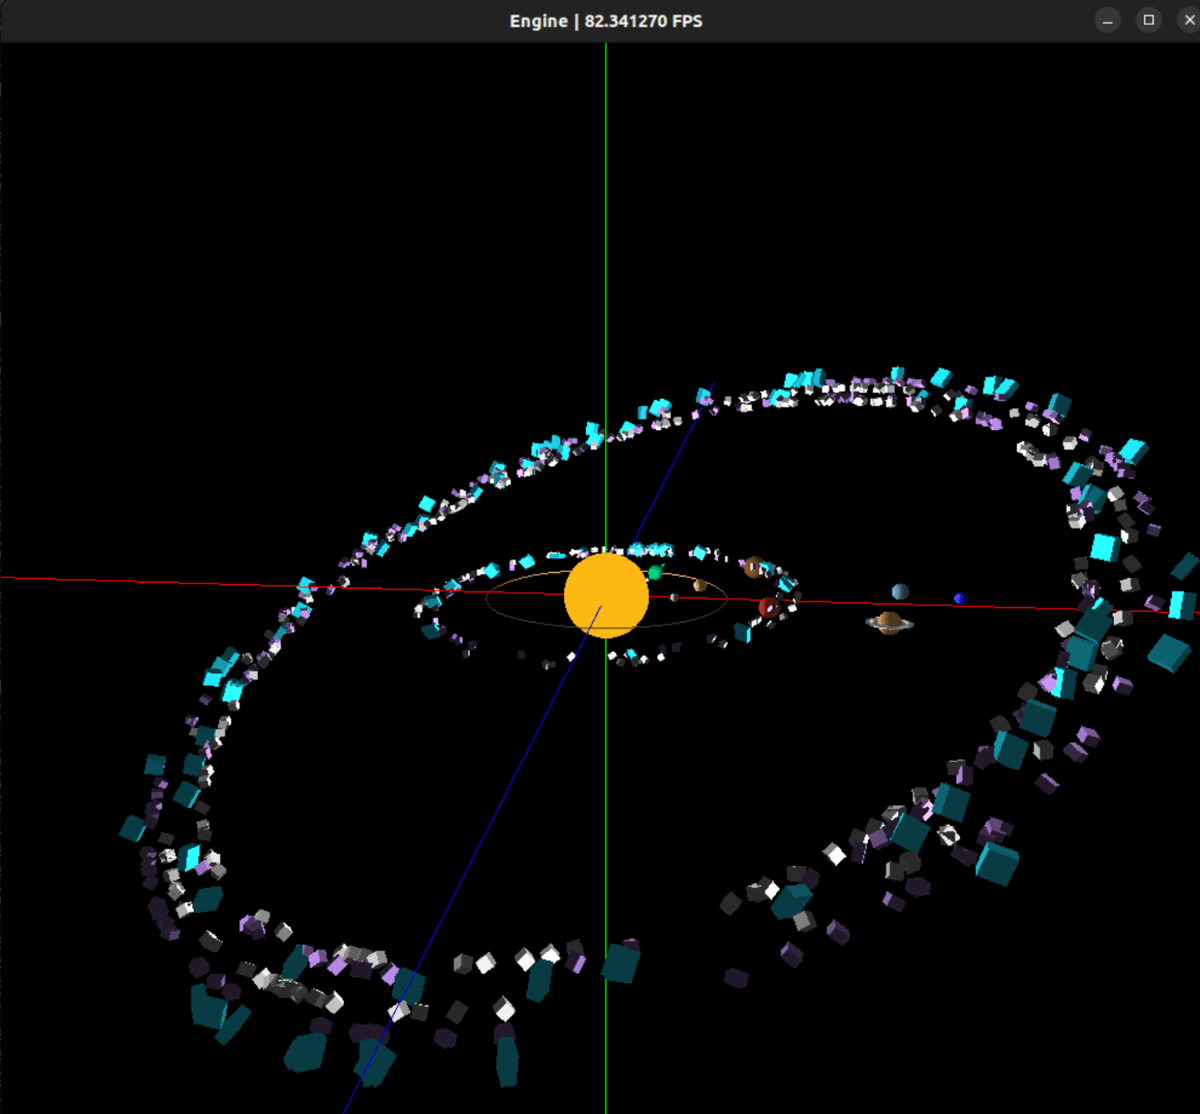1200x1114 pixels.
Task: Select the small tan planet right of green planet
Action: coord(700,585)
